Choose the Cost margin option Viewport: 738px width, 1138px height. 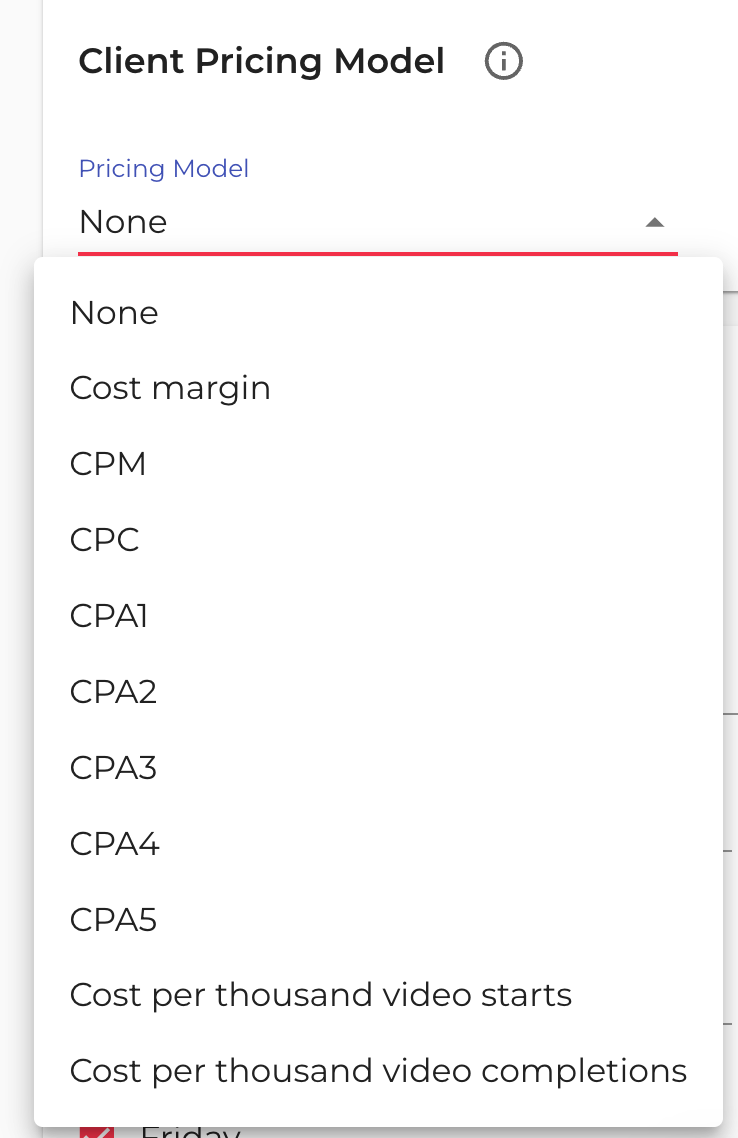click(x=170, y=388)
